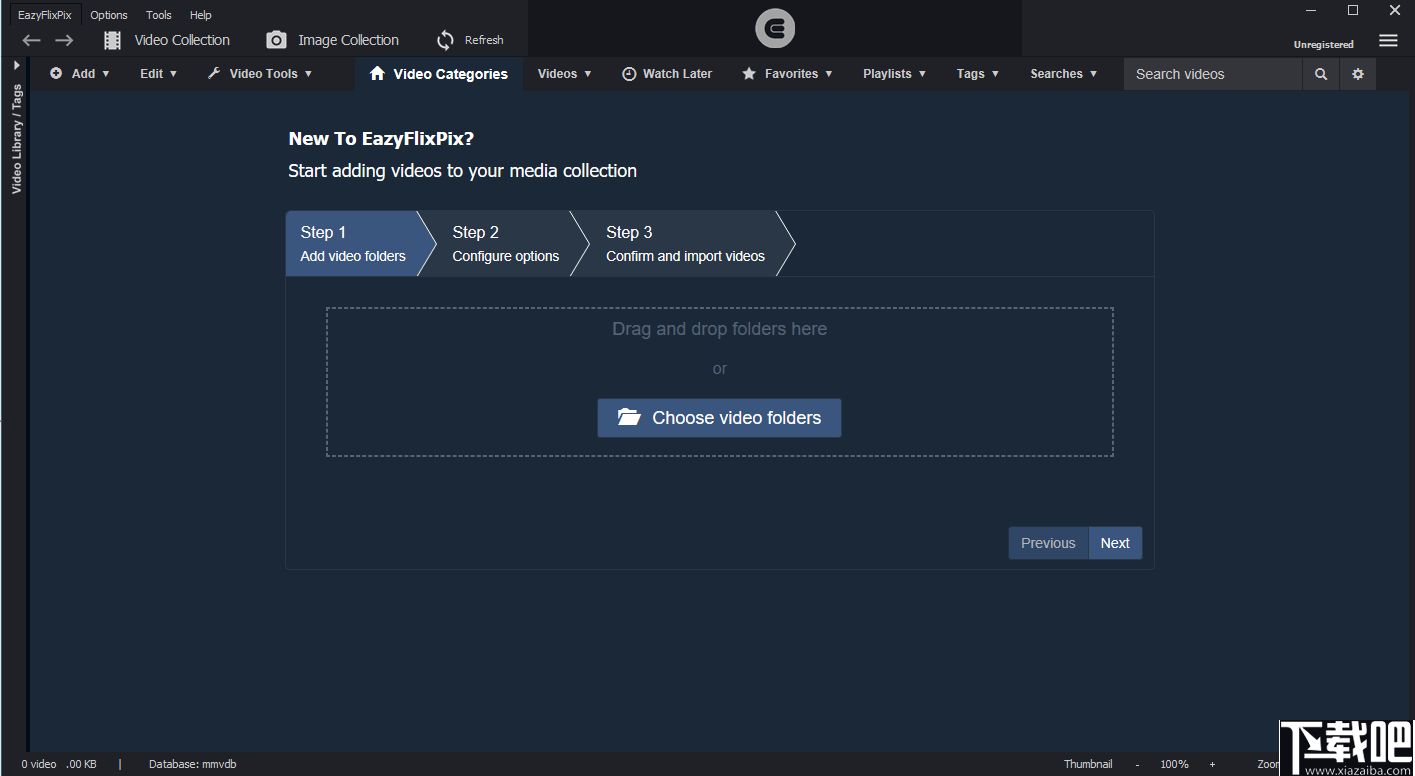The width and height of the screenshot is (1415, 776).
Task: Maximize the EazyFlixPix window
Action: click(1353, 11)
